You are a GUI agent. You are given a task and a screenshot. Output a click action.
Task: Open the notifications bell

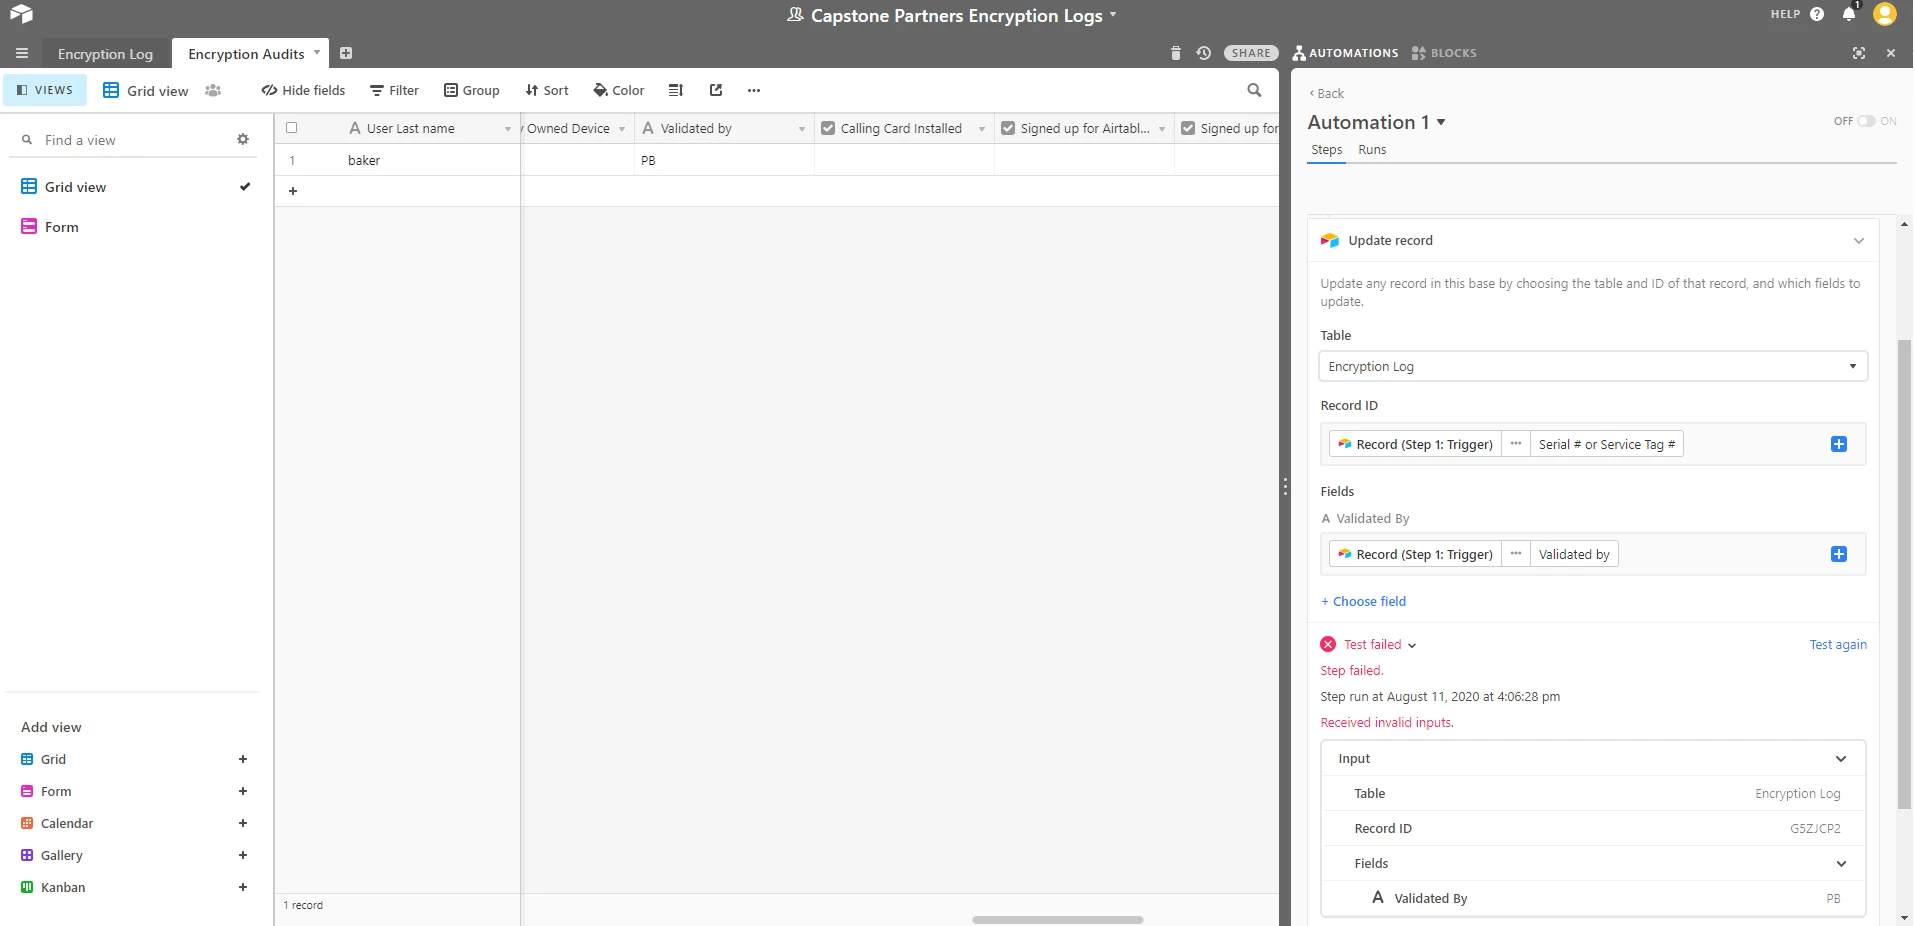[1849, 14]
